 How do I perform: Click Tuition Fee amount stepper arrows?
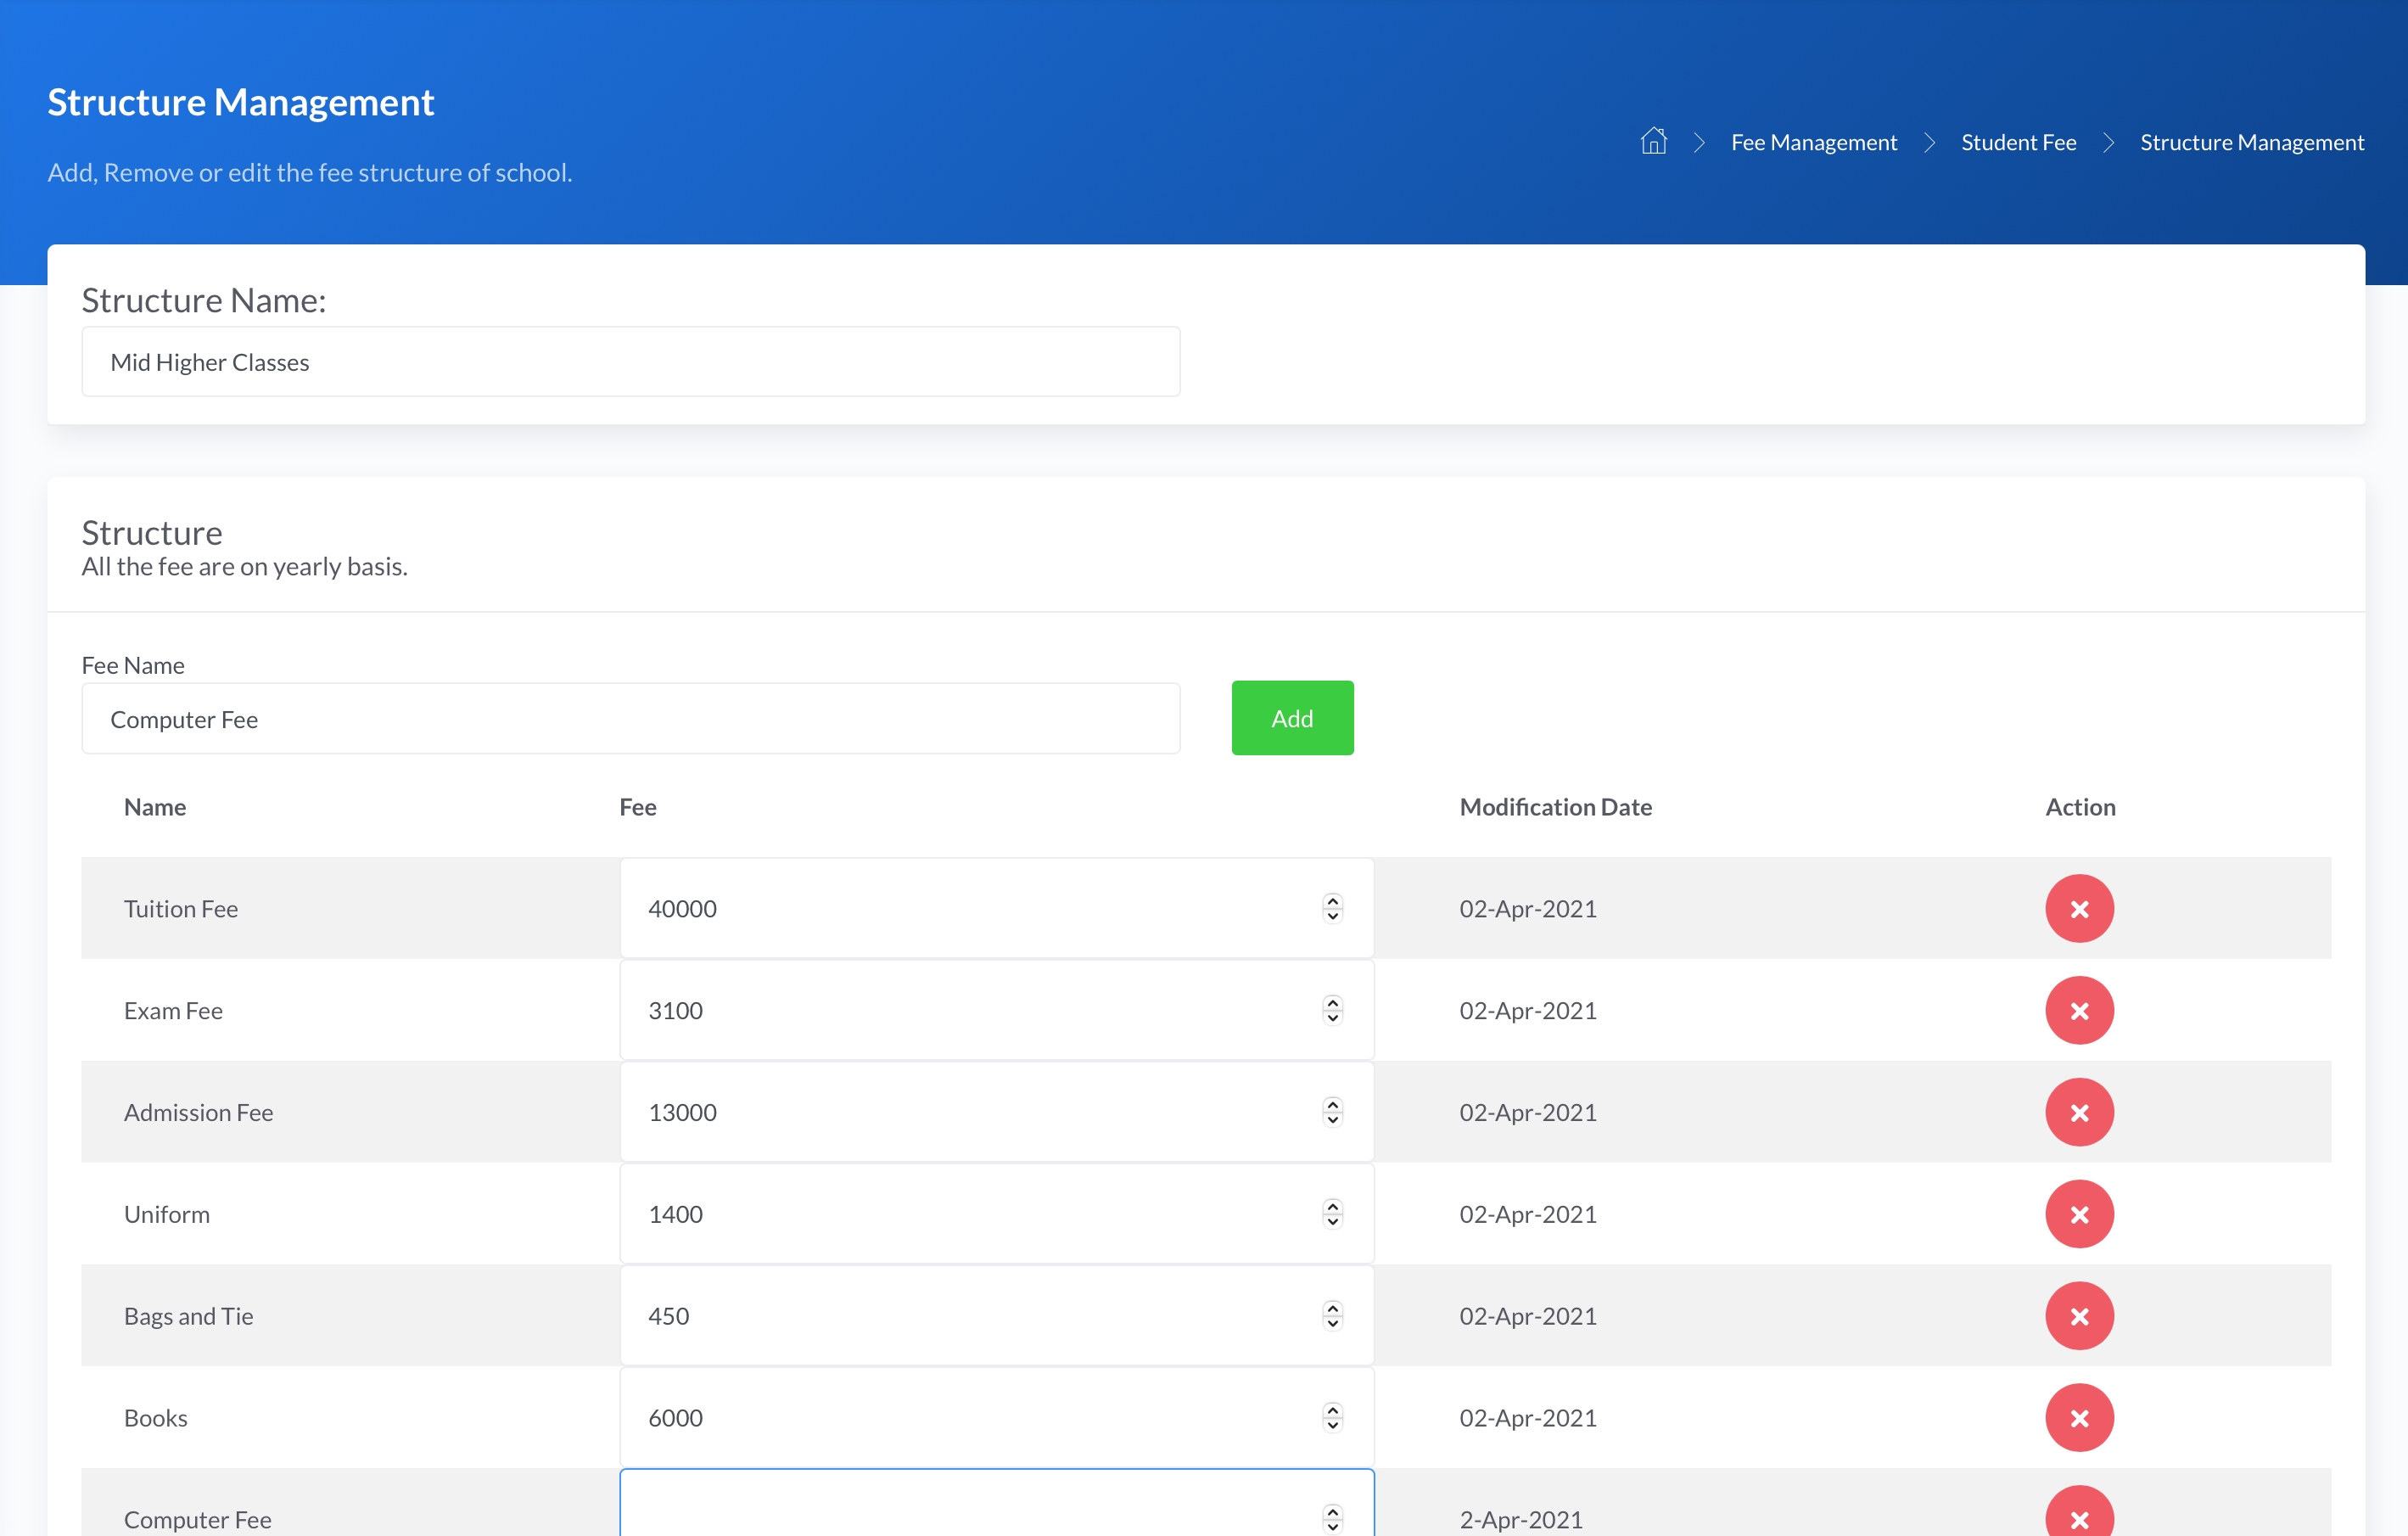(x=1332, y=908)
